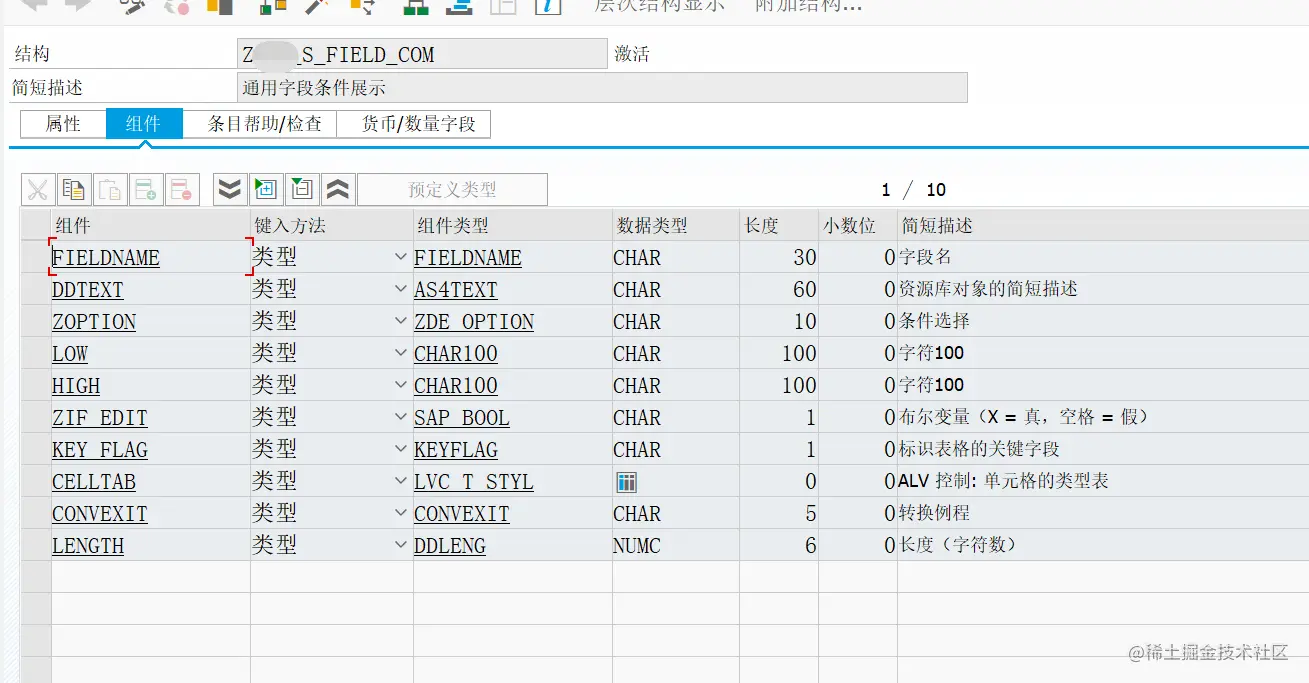This screenshot has width=1309, height=683.
Task: Click the 长度 column header
Action: click(x=779, y=226)
